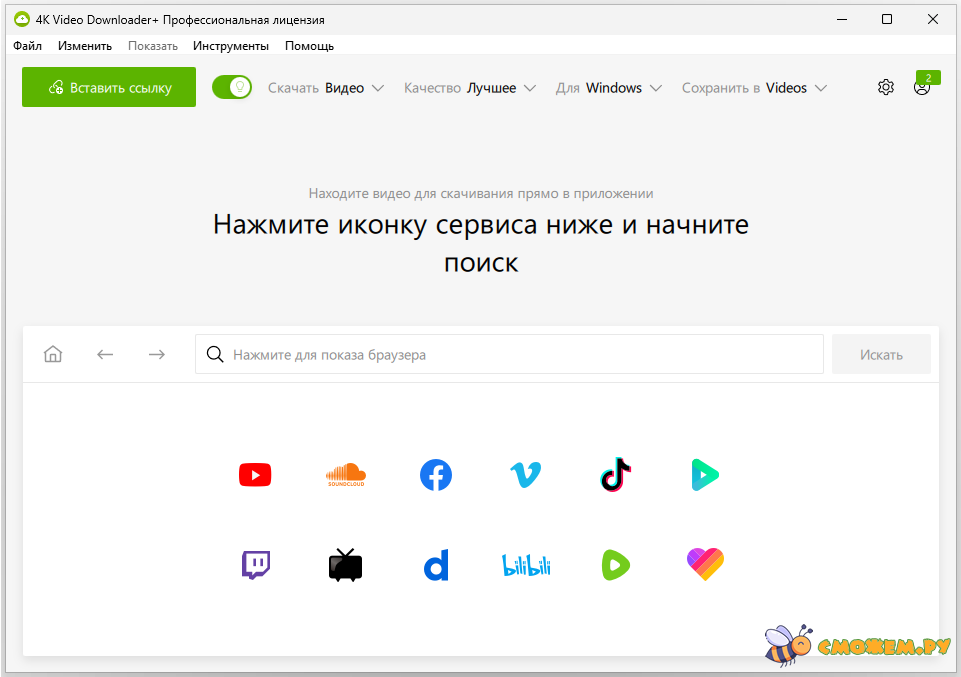Screen dimensions: 961x677
Task: Click the Вставить ссылку button
Action: [x=109, y=87]
